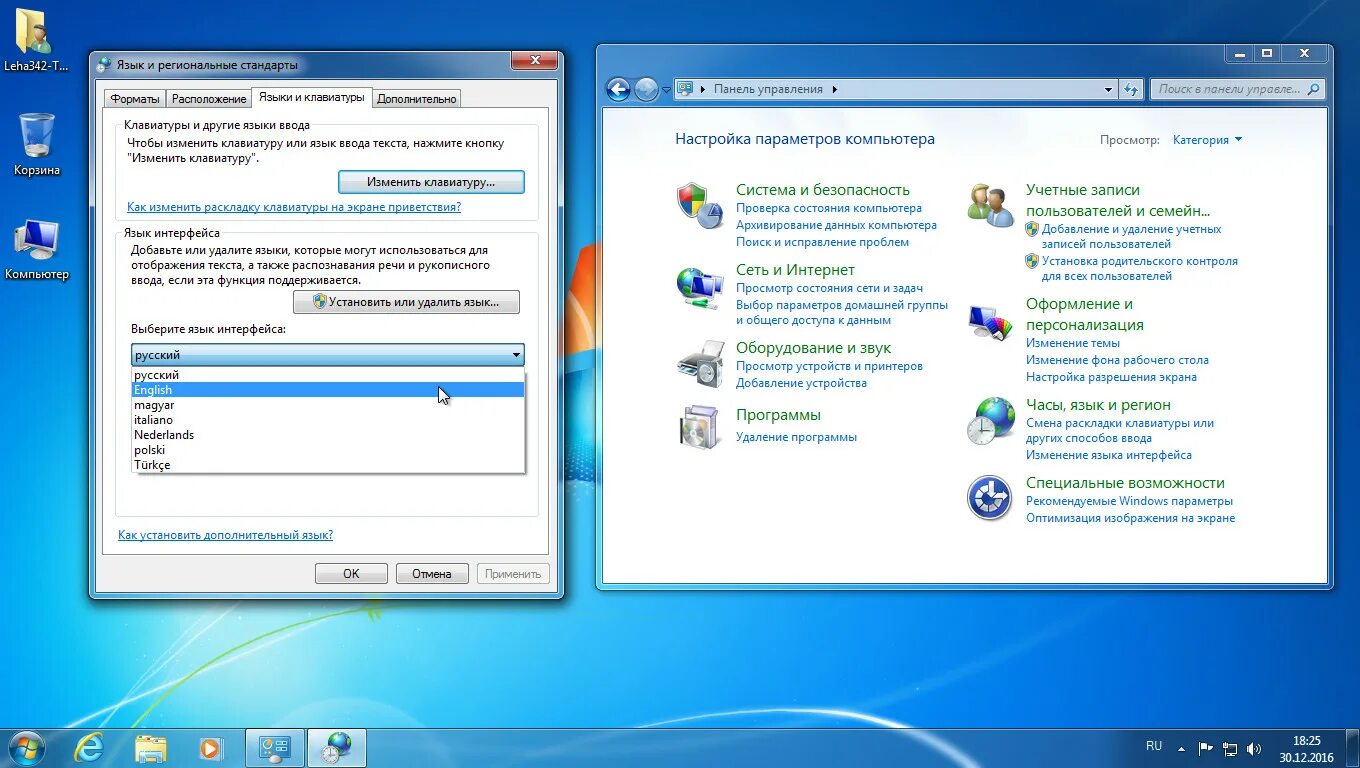Launch Internet Explorer from taskbar

click(89, 748)
